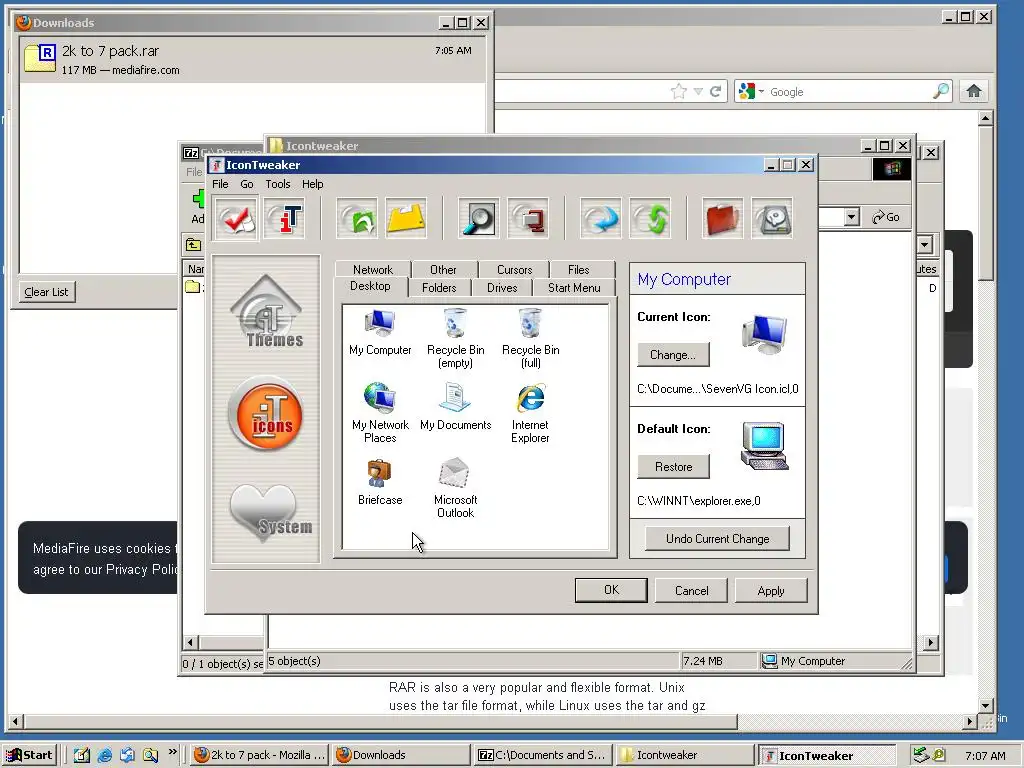Click the red folder toolbar icon
Screen dimensions: 1024x768
click(722, 219)
